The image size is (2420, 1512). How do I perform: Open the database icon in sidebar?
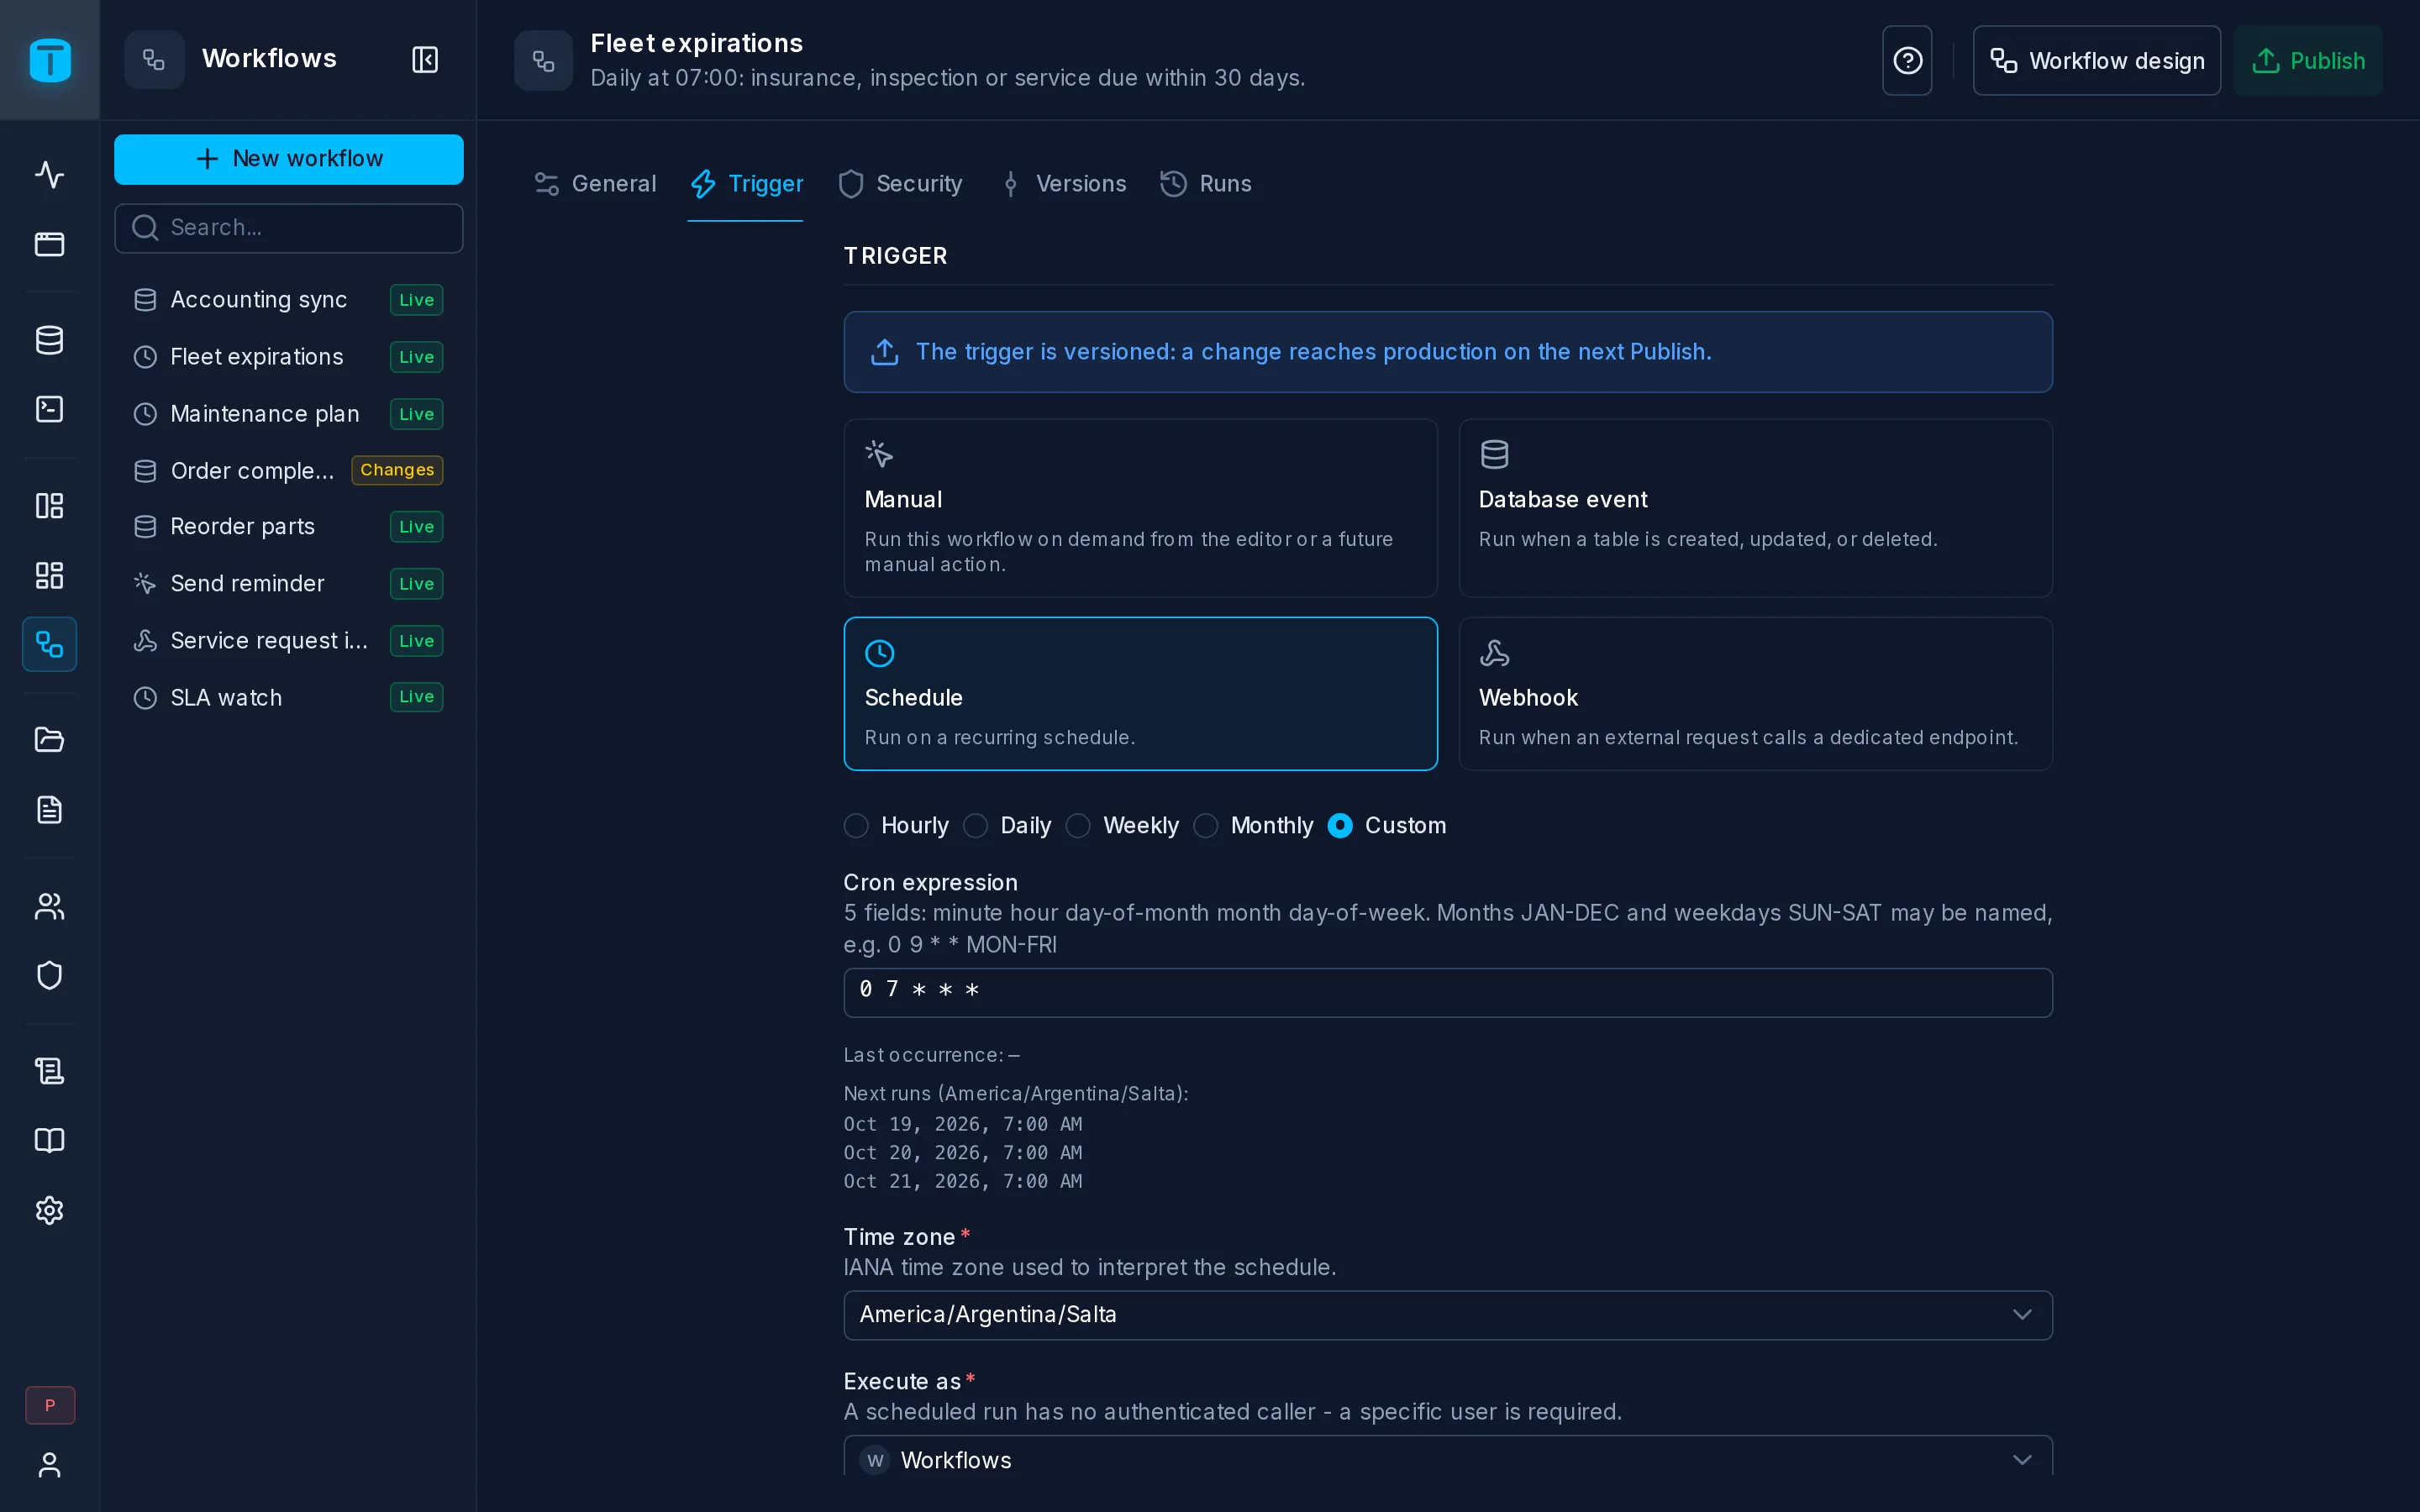[x=49, y=340]
